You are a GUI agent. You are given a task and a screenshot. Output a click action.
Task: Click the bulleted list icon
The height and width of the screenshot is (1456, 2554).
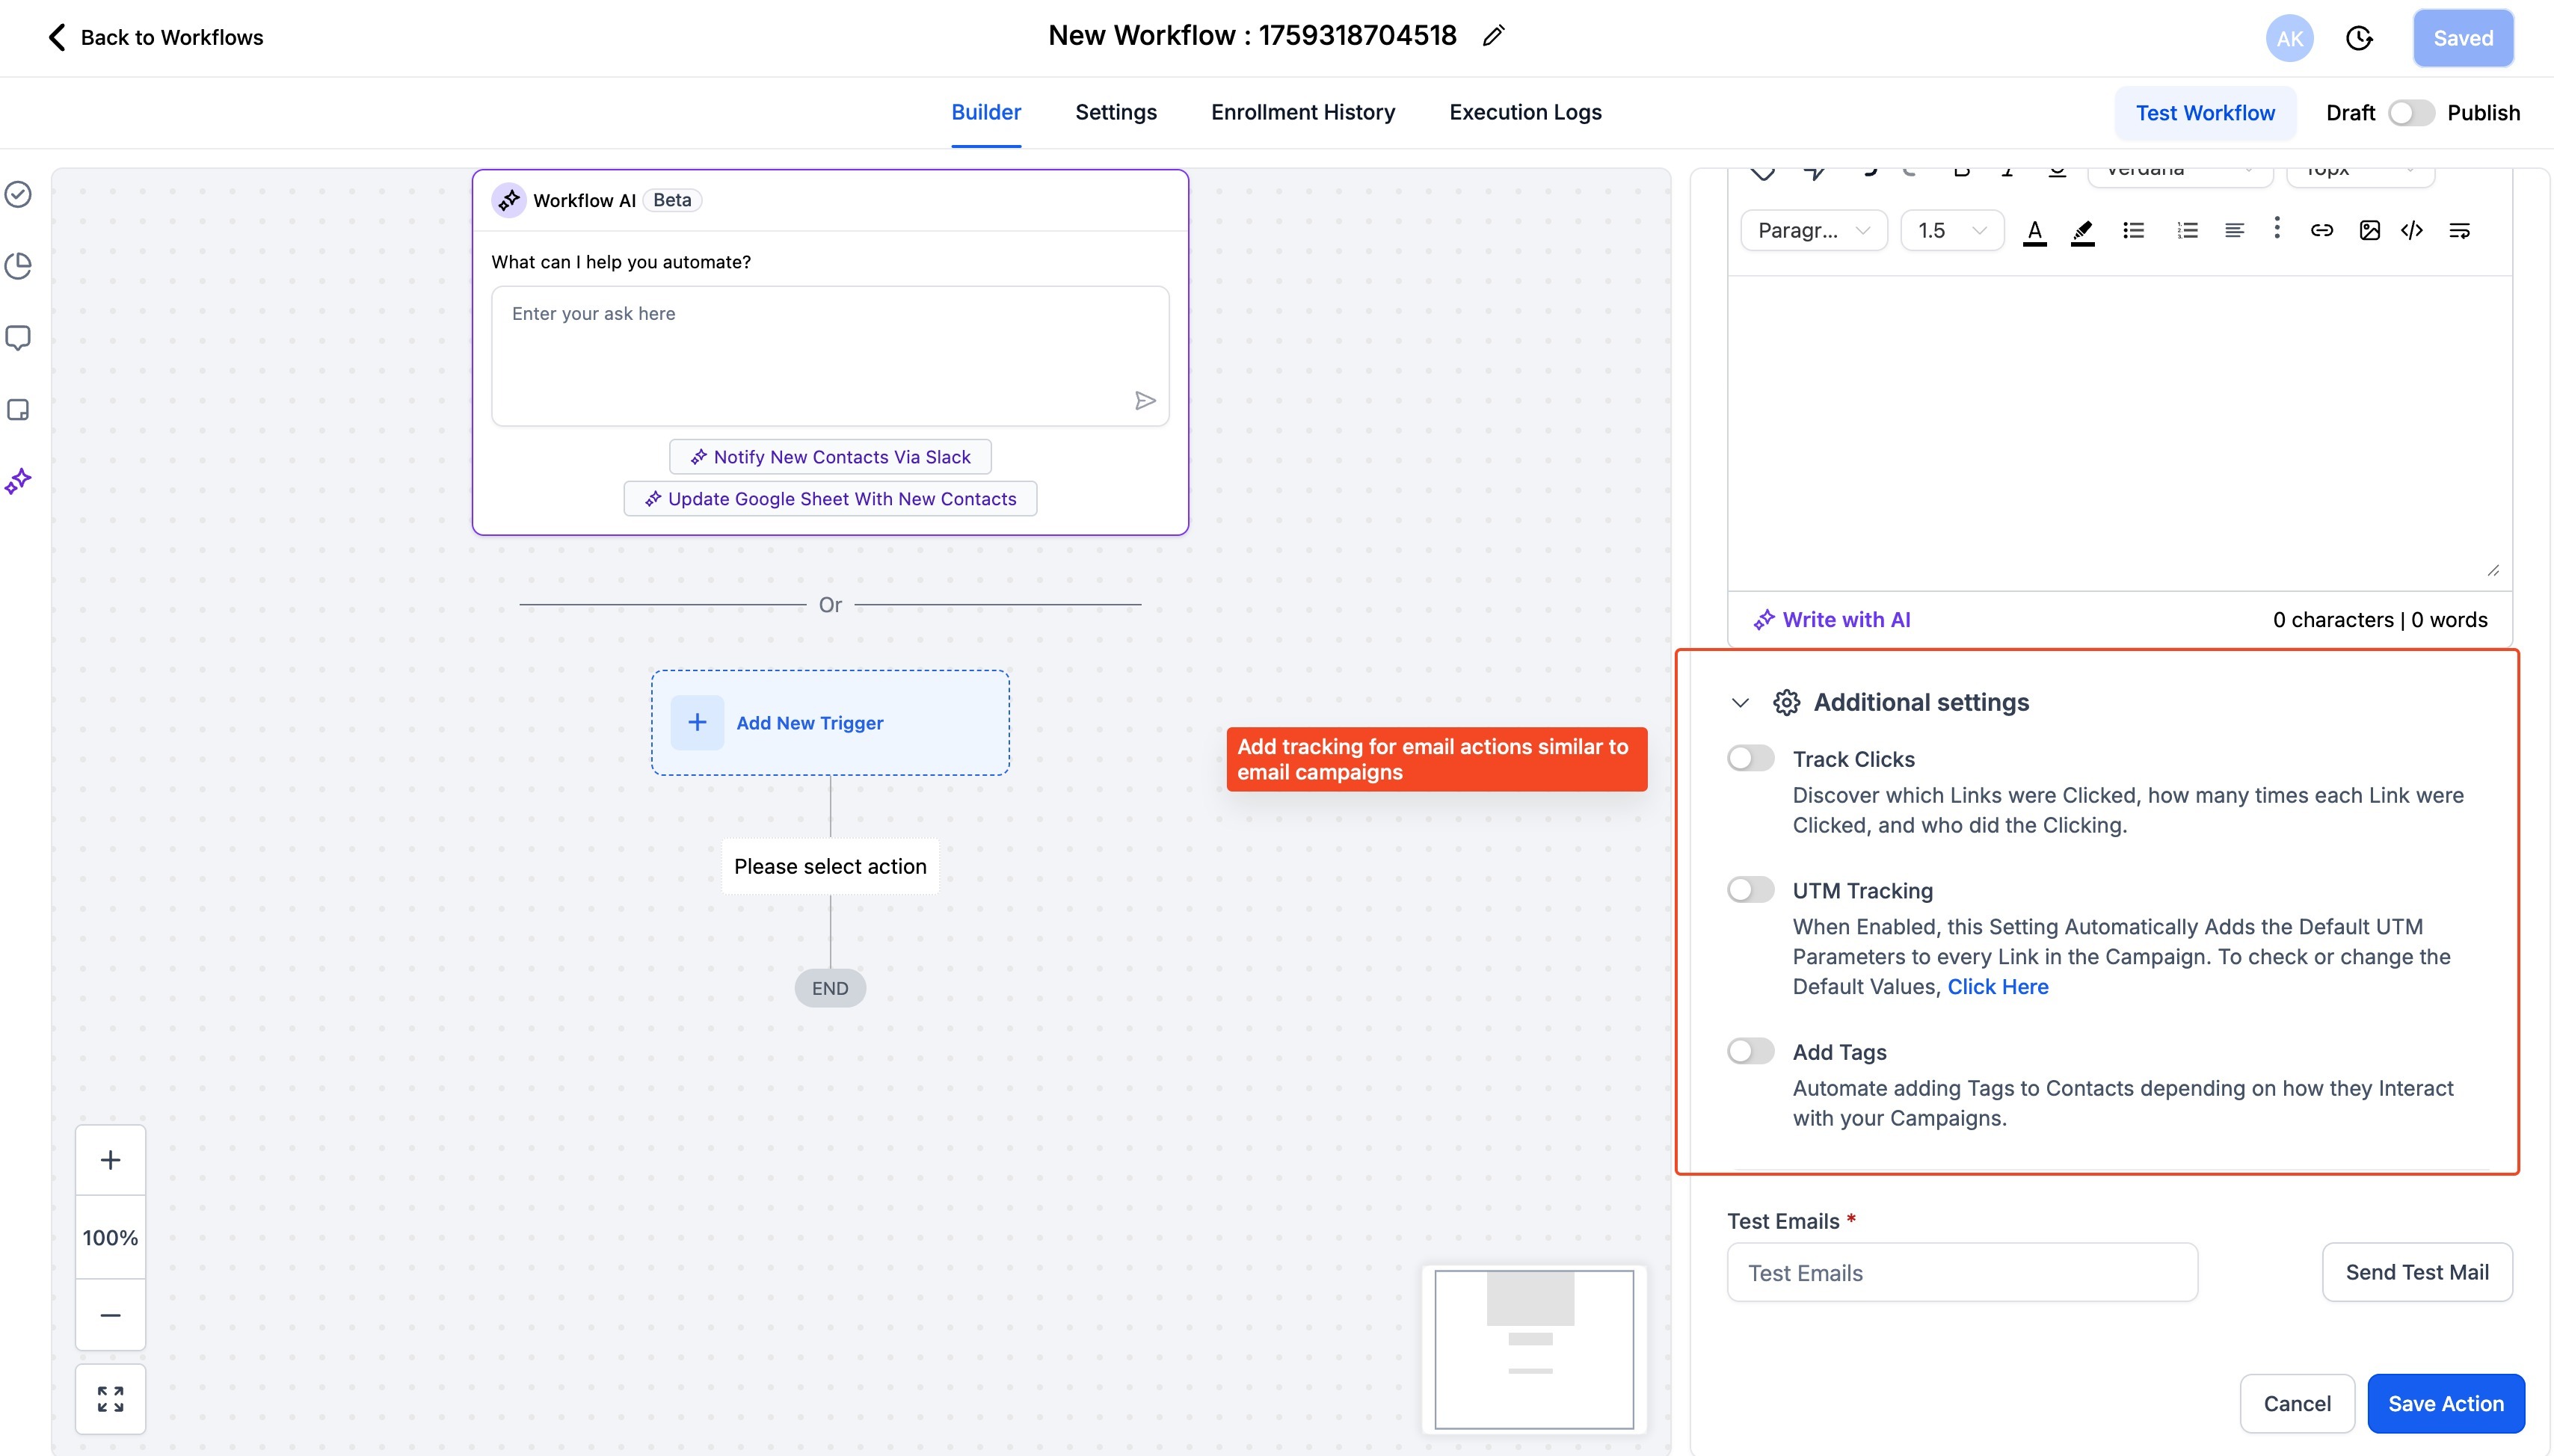pyautogui.click(x=2133, y=230)
